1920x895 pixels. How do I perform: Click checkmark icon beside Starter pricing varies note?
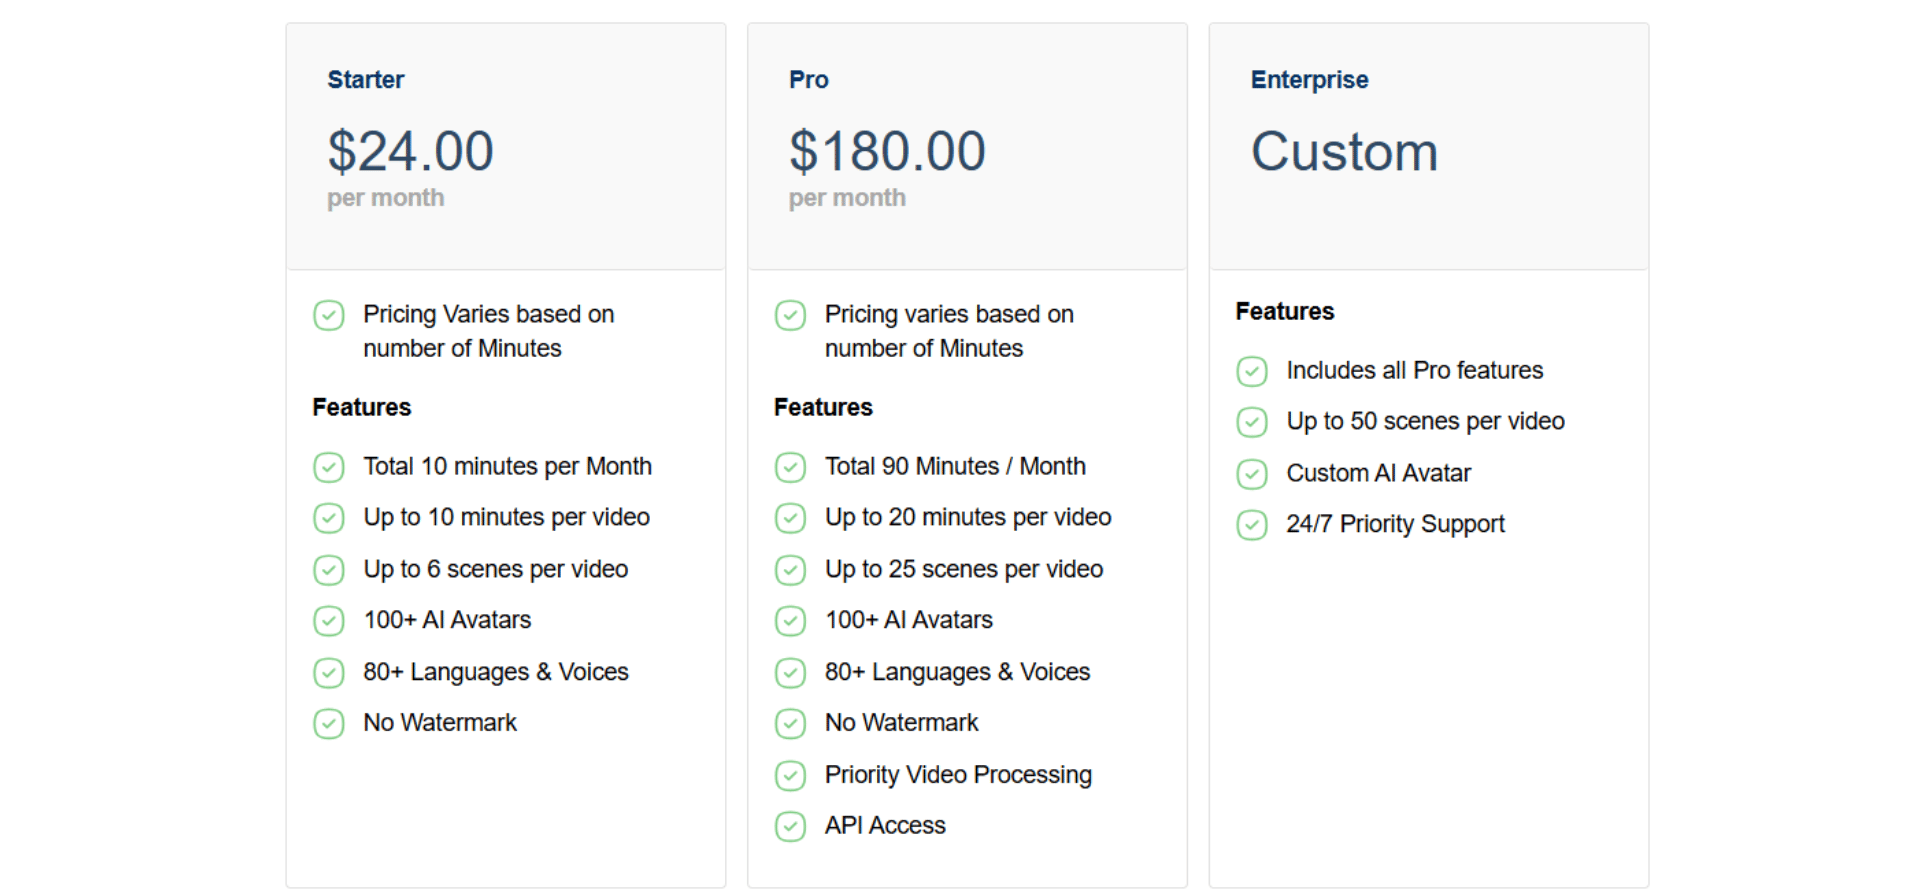pos(329,316)
